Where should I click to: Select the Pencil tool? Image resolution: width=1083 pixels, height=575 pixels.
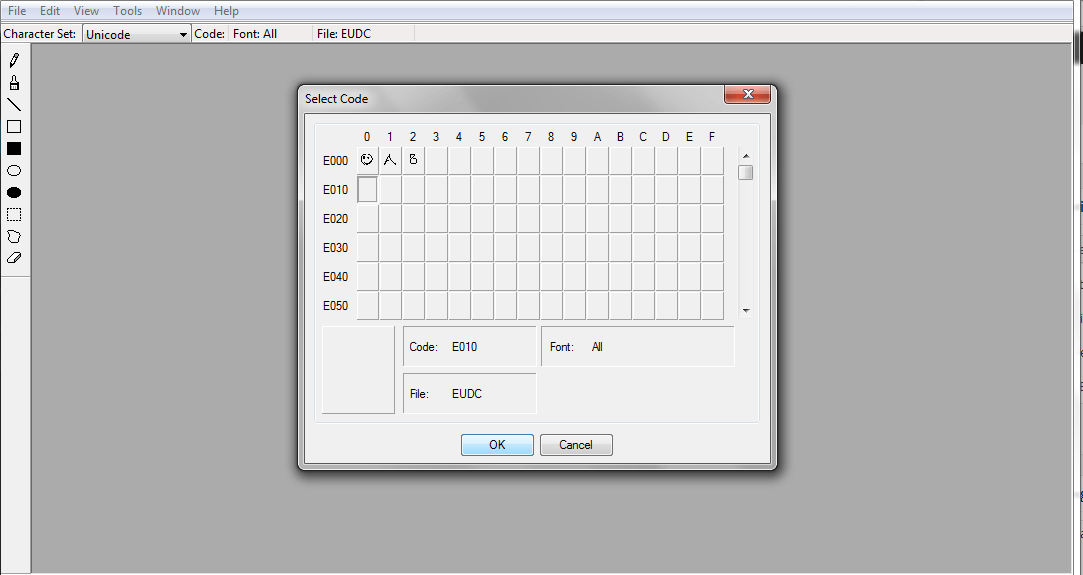click(14, 61)
